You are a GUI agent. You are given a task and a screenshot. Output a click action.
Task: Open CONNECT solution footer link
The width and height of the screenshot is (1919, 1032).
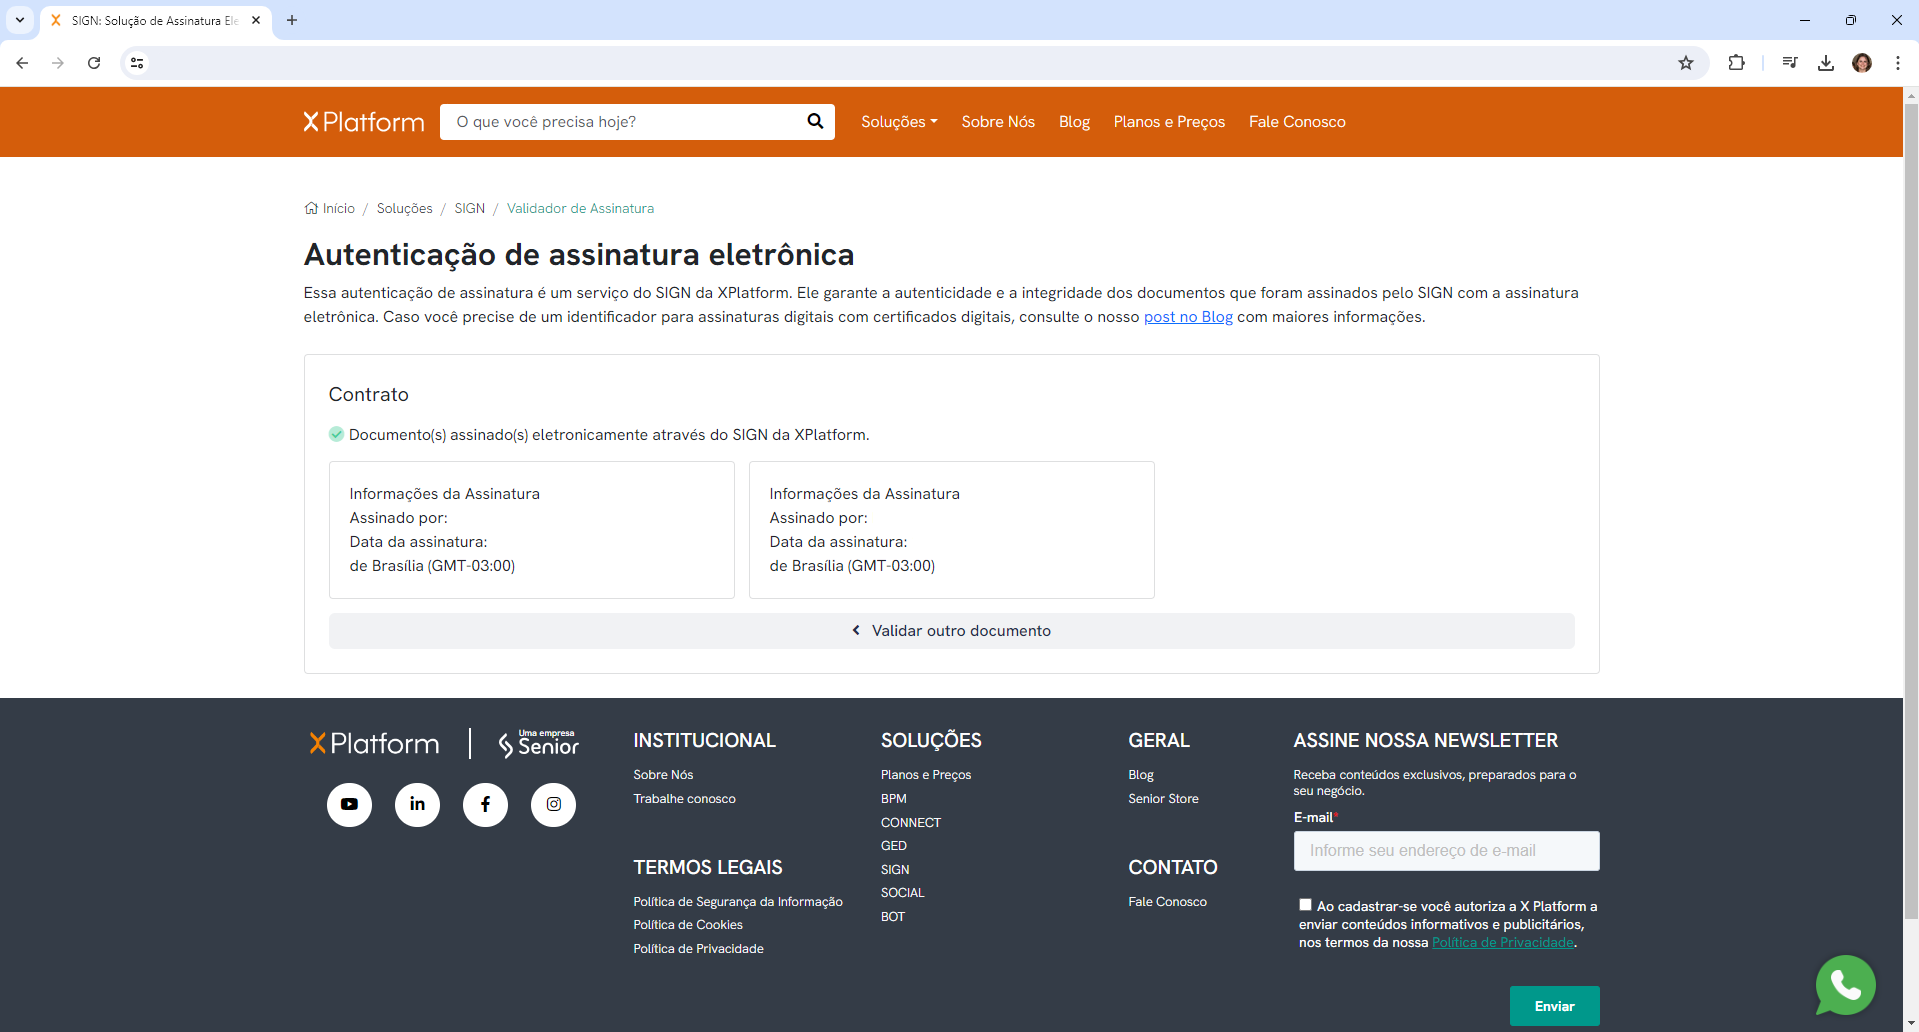[x=911, y=823]
